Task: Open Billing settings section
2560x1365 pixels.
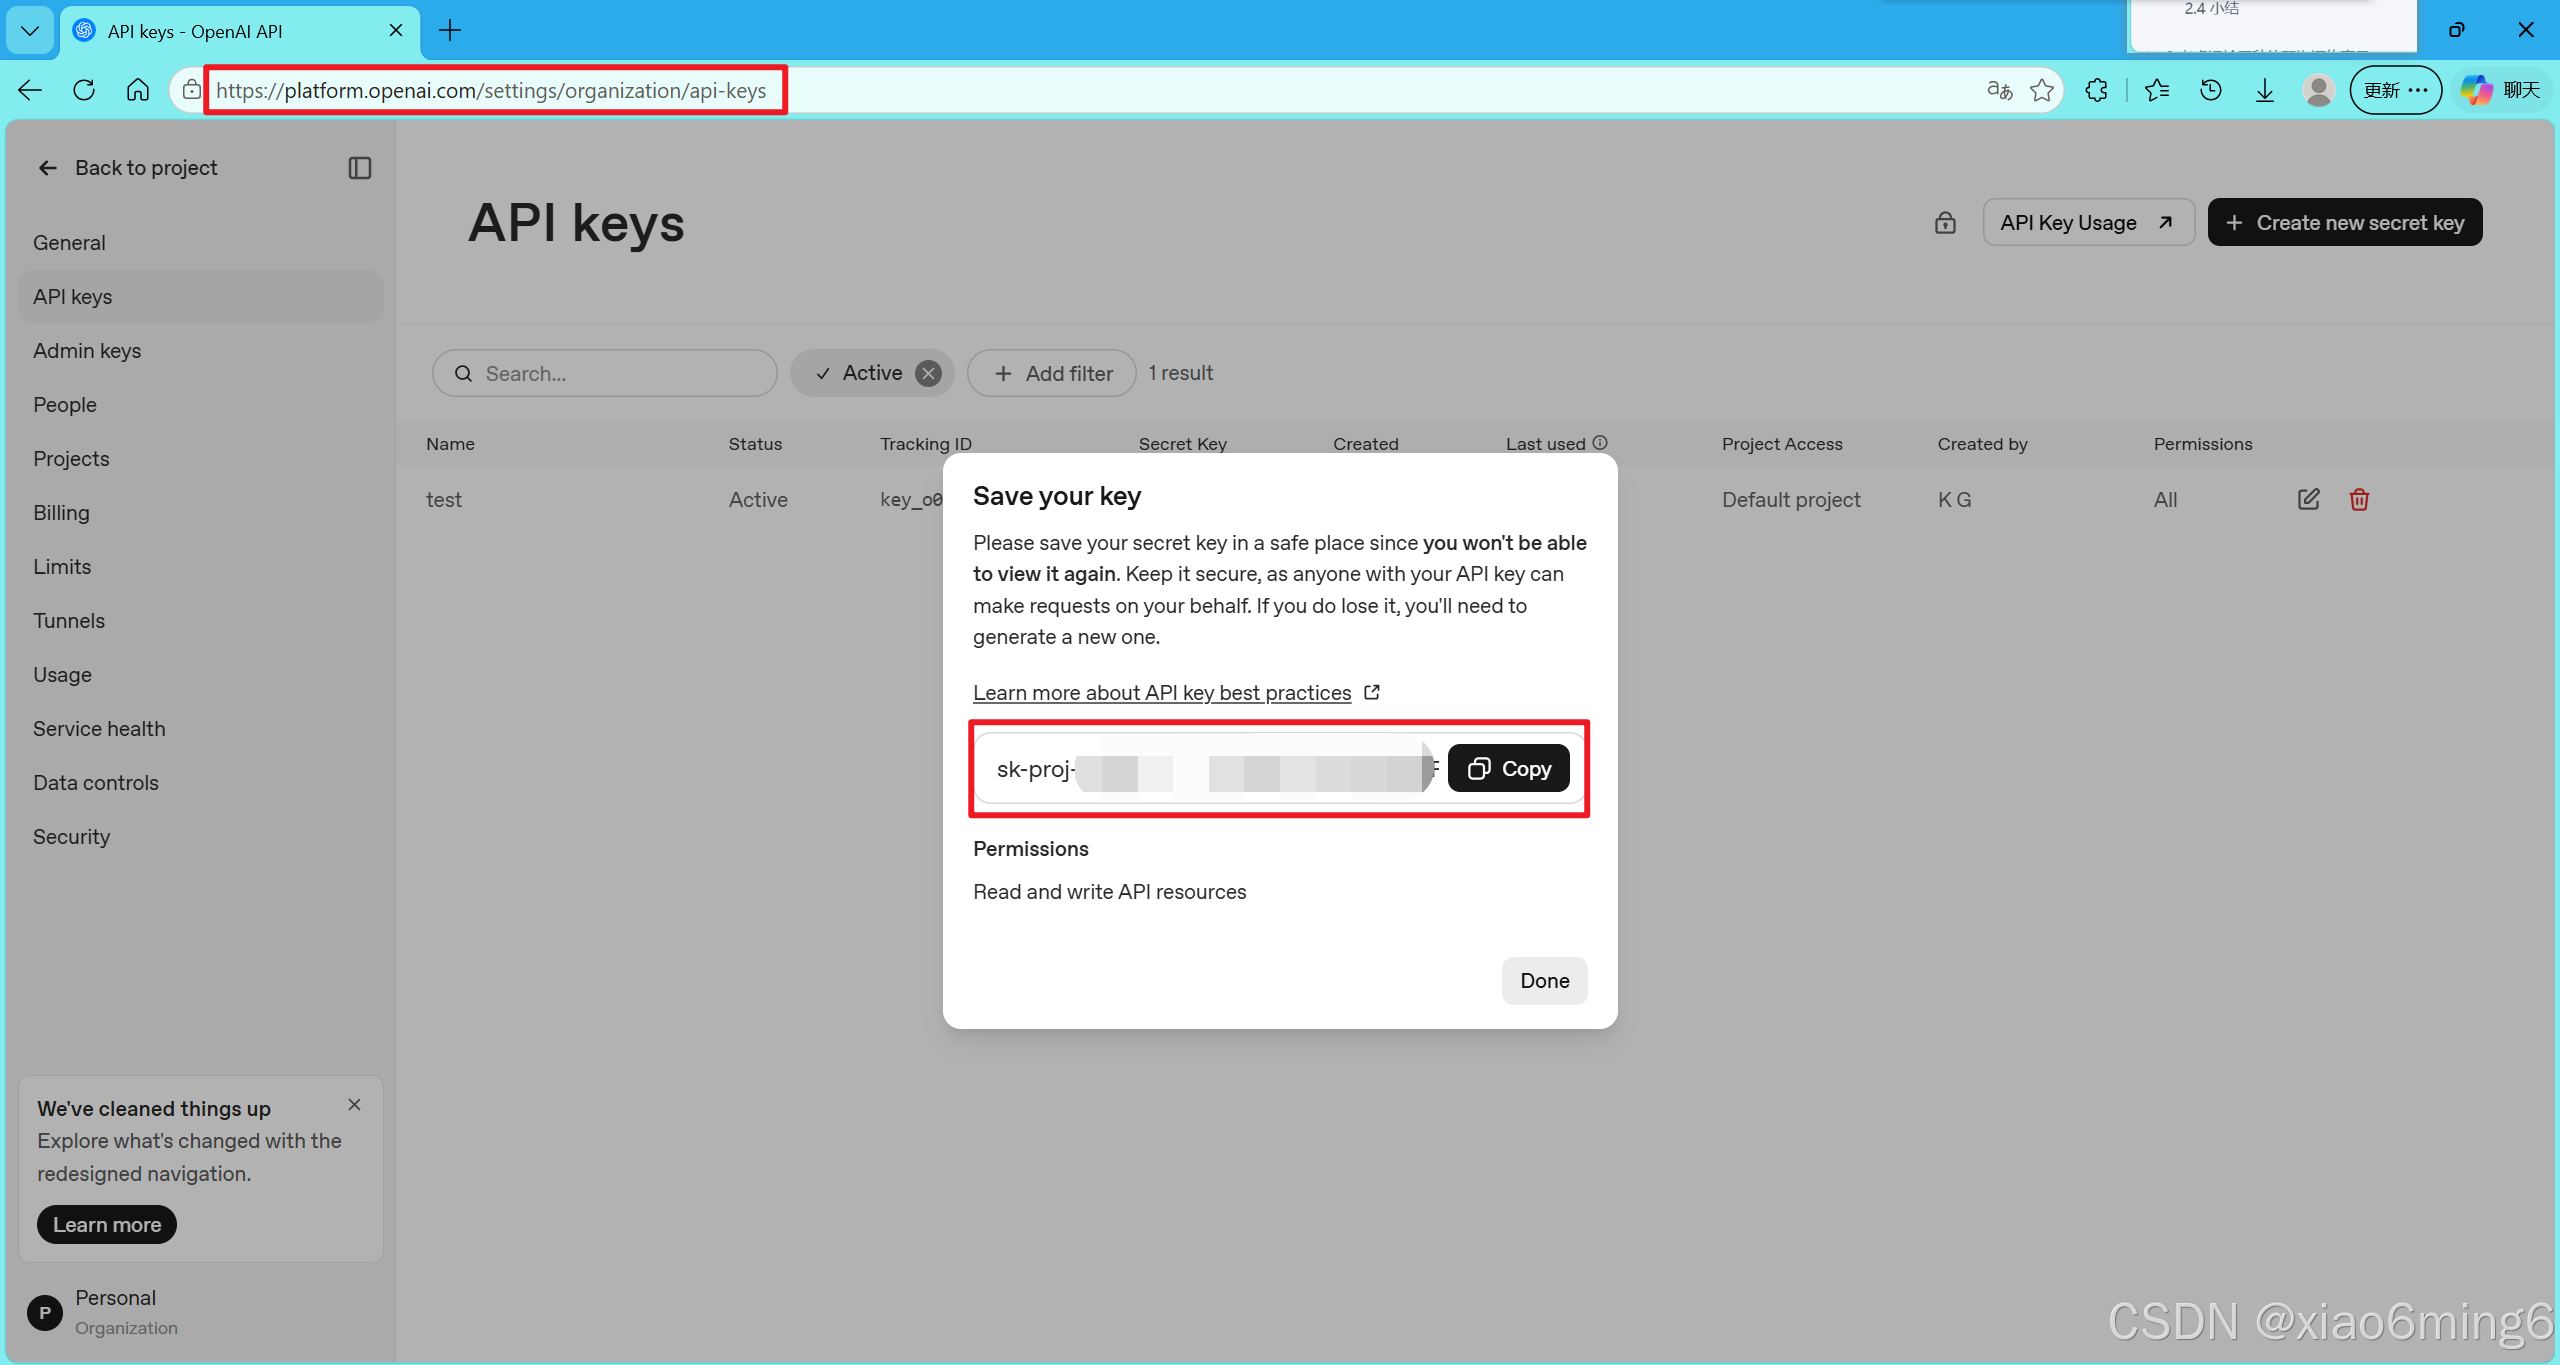Action: coord(200,513)
